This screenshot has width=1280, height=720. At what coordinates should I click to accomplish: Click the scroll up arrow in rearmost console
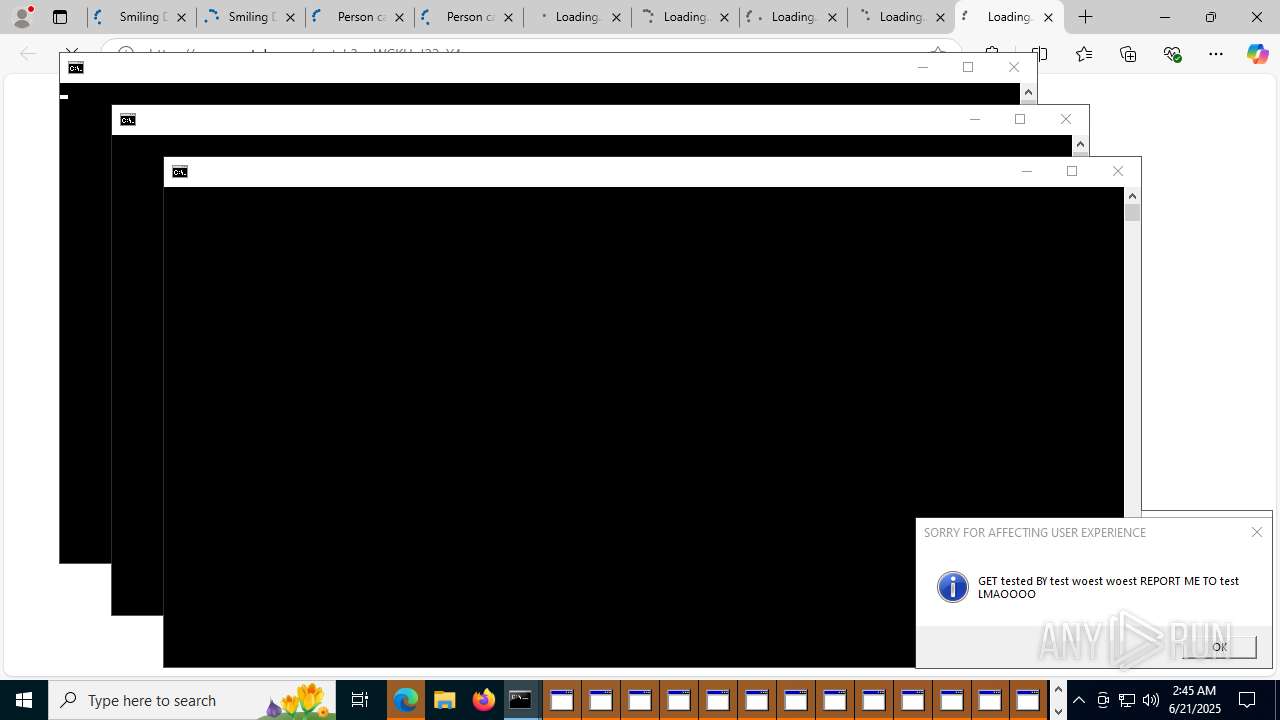coord(1028,92)
